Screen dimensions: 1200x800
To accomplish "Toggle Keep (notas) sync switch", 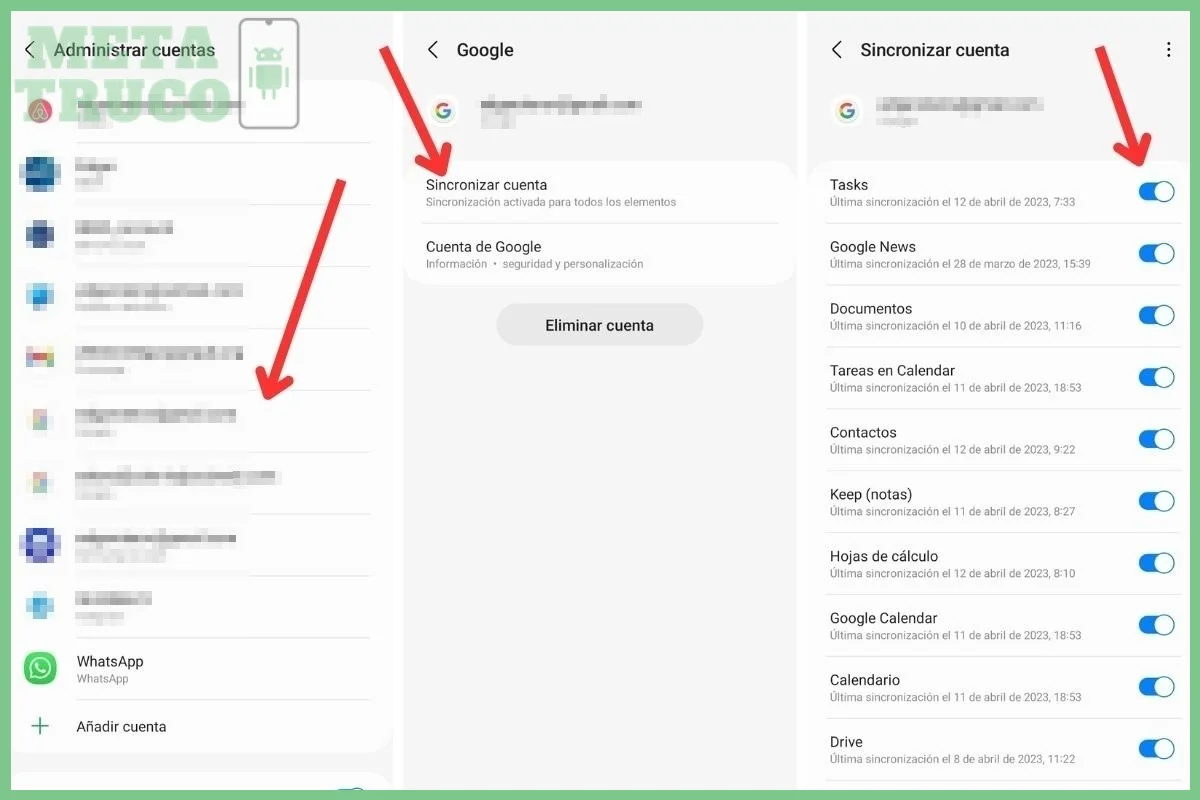I will click(1156, 501).
